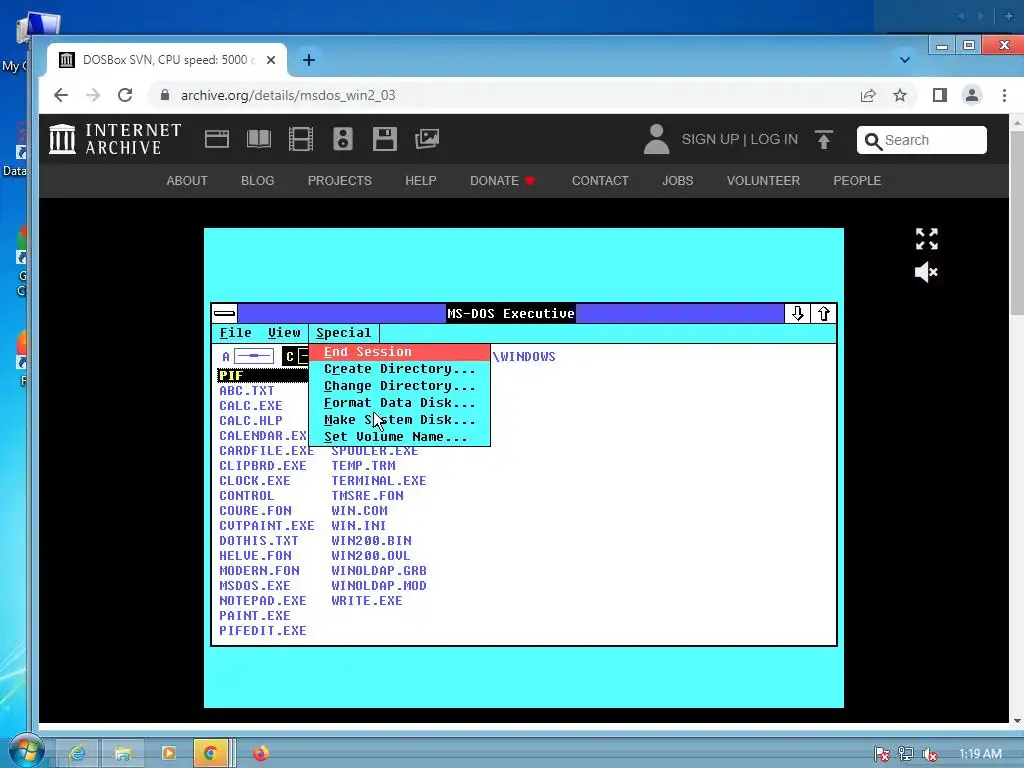This screenshot has width=1024, height=768.
Task: Click the VOLUNTEER link
Action: tap(763, 181)
